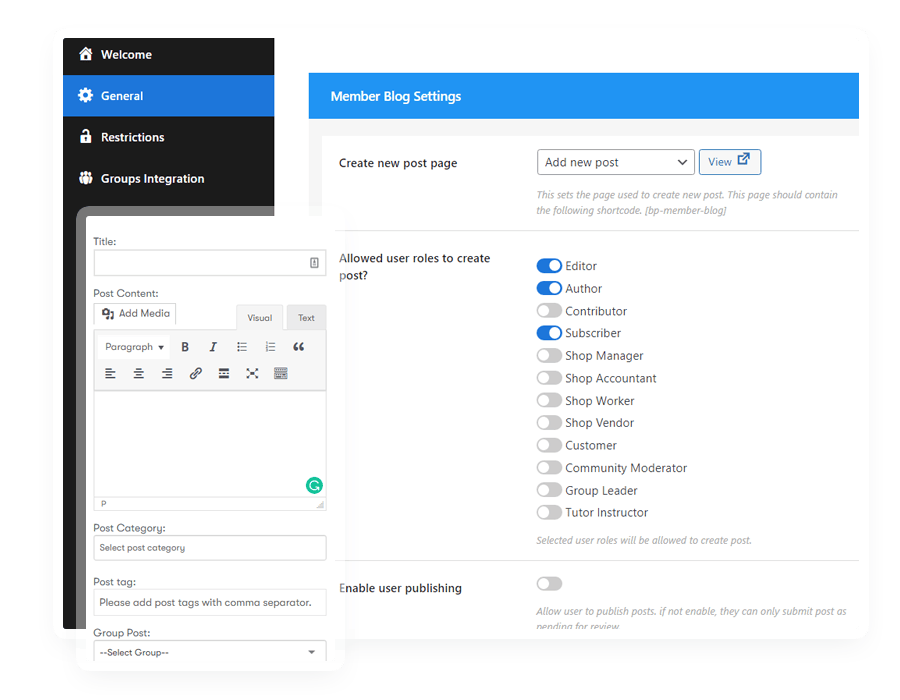Click the insert link icon

pos(196,374)
